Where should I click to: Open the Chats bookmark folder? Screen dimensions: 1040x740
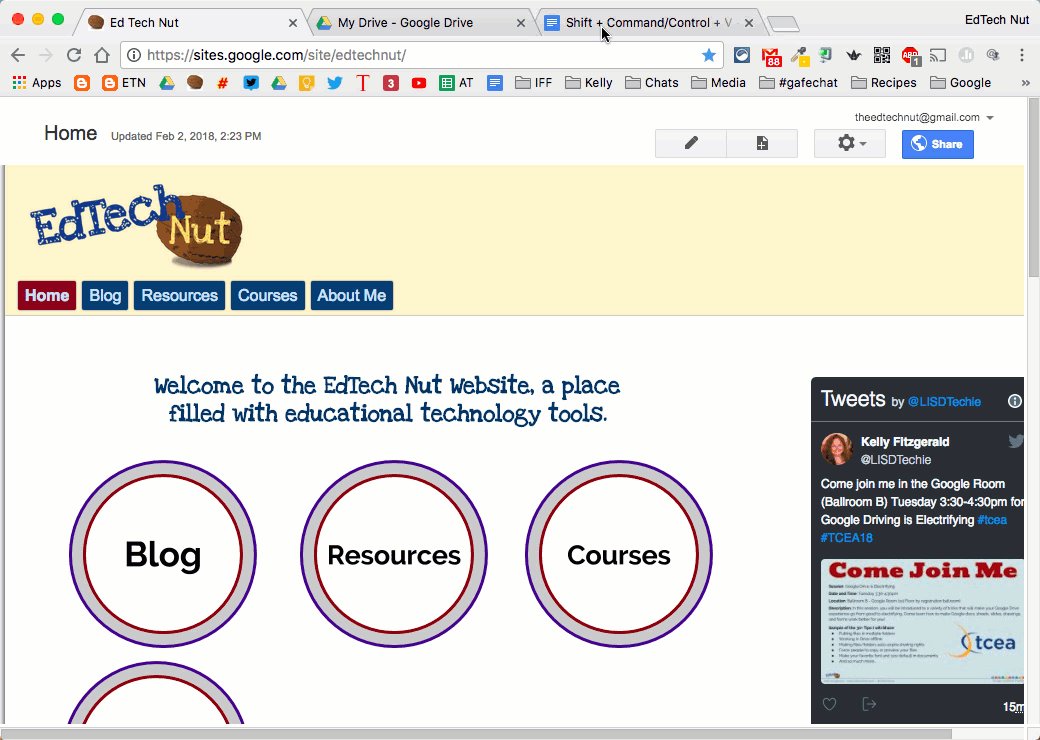click(652, 83)
